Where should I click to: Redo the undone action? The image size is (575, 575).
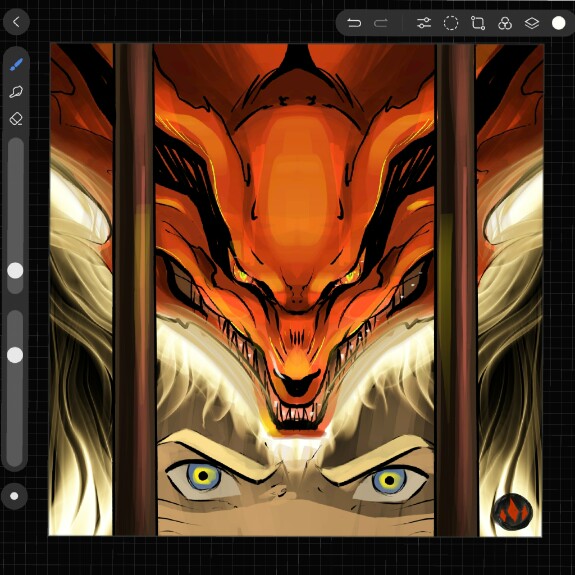click(381, 23)
